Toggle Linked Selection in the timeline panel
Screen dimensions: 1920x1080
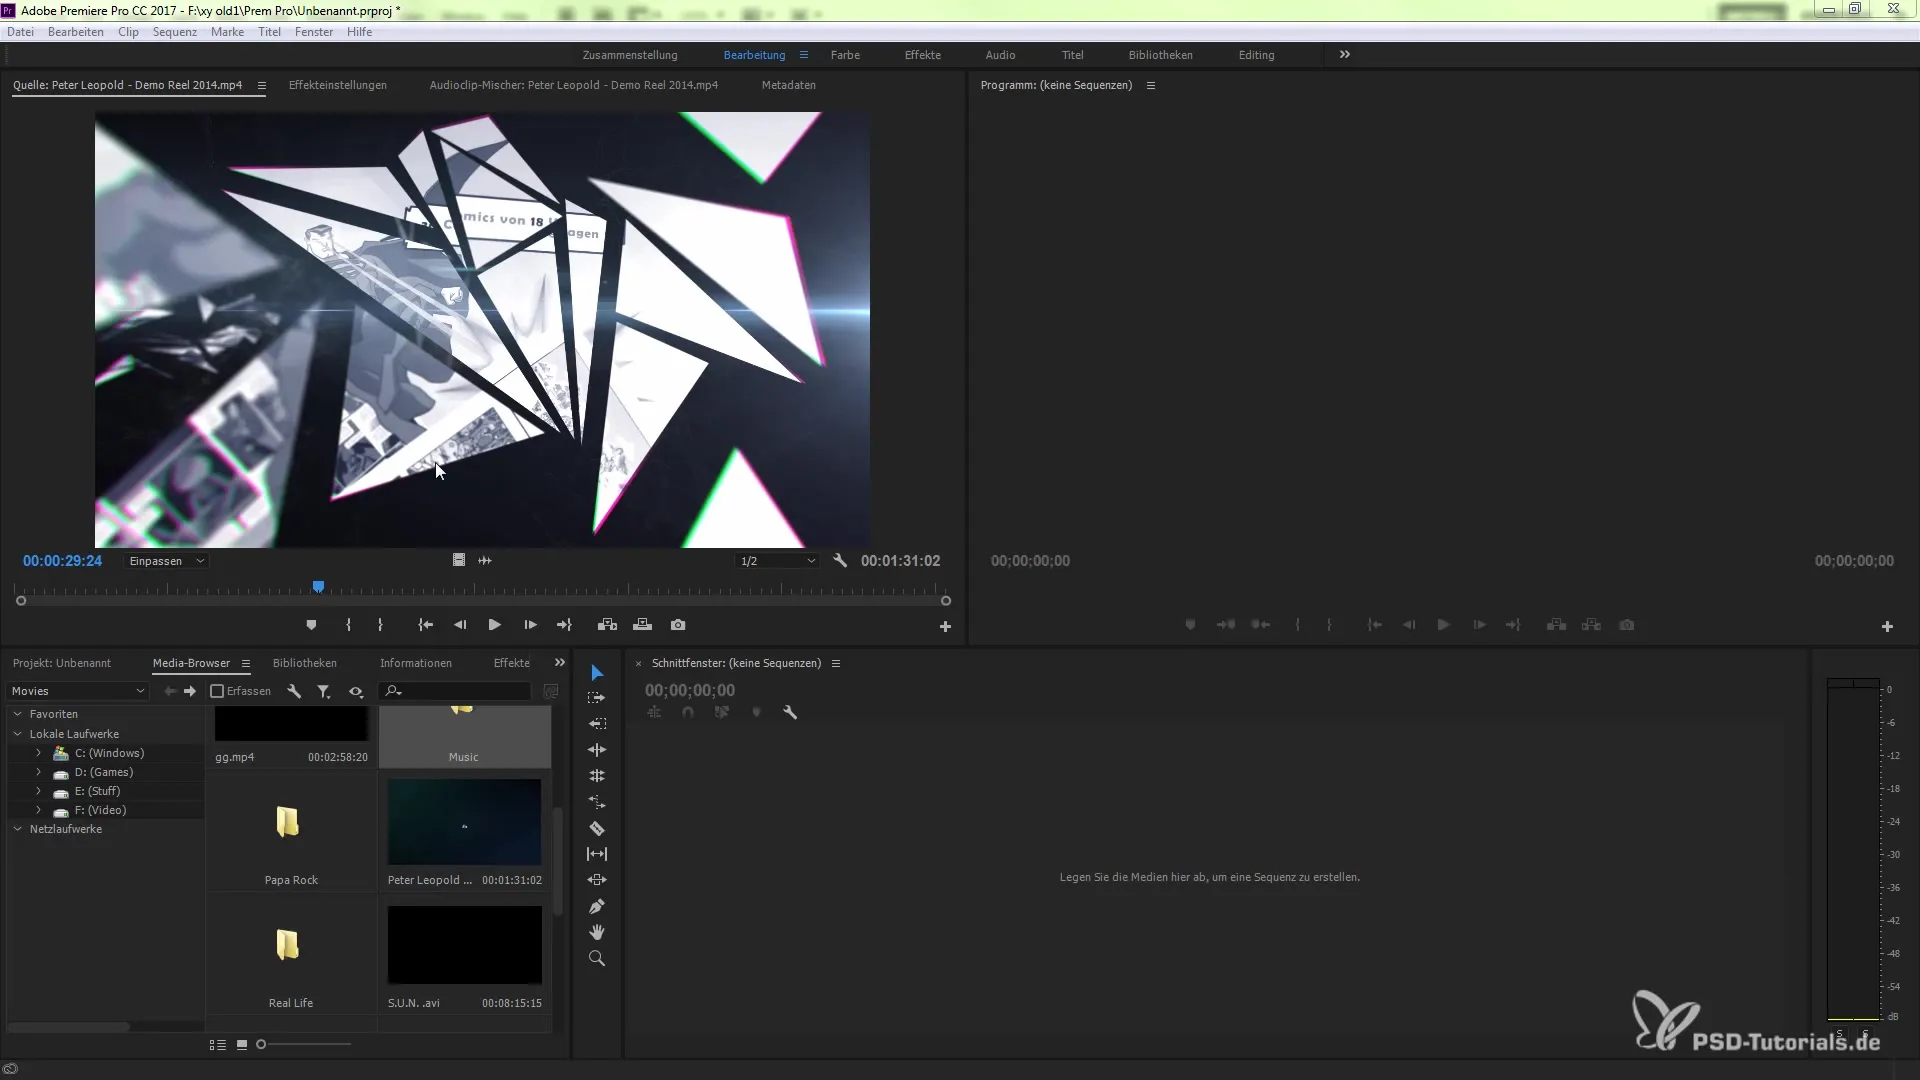[722, 712]
